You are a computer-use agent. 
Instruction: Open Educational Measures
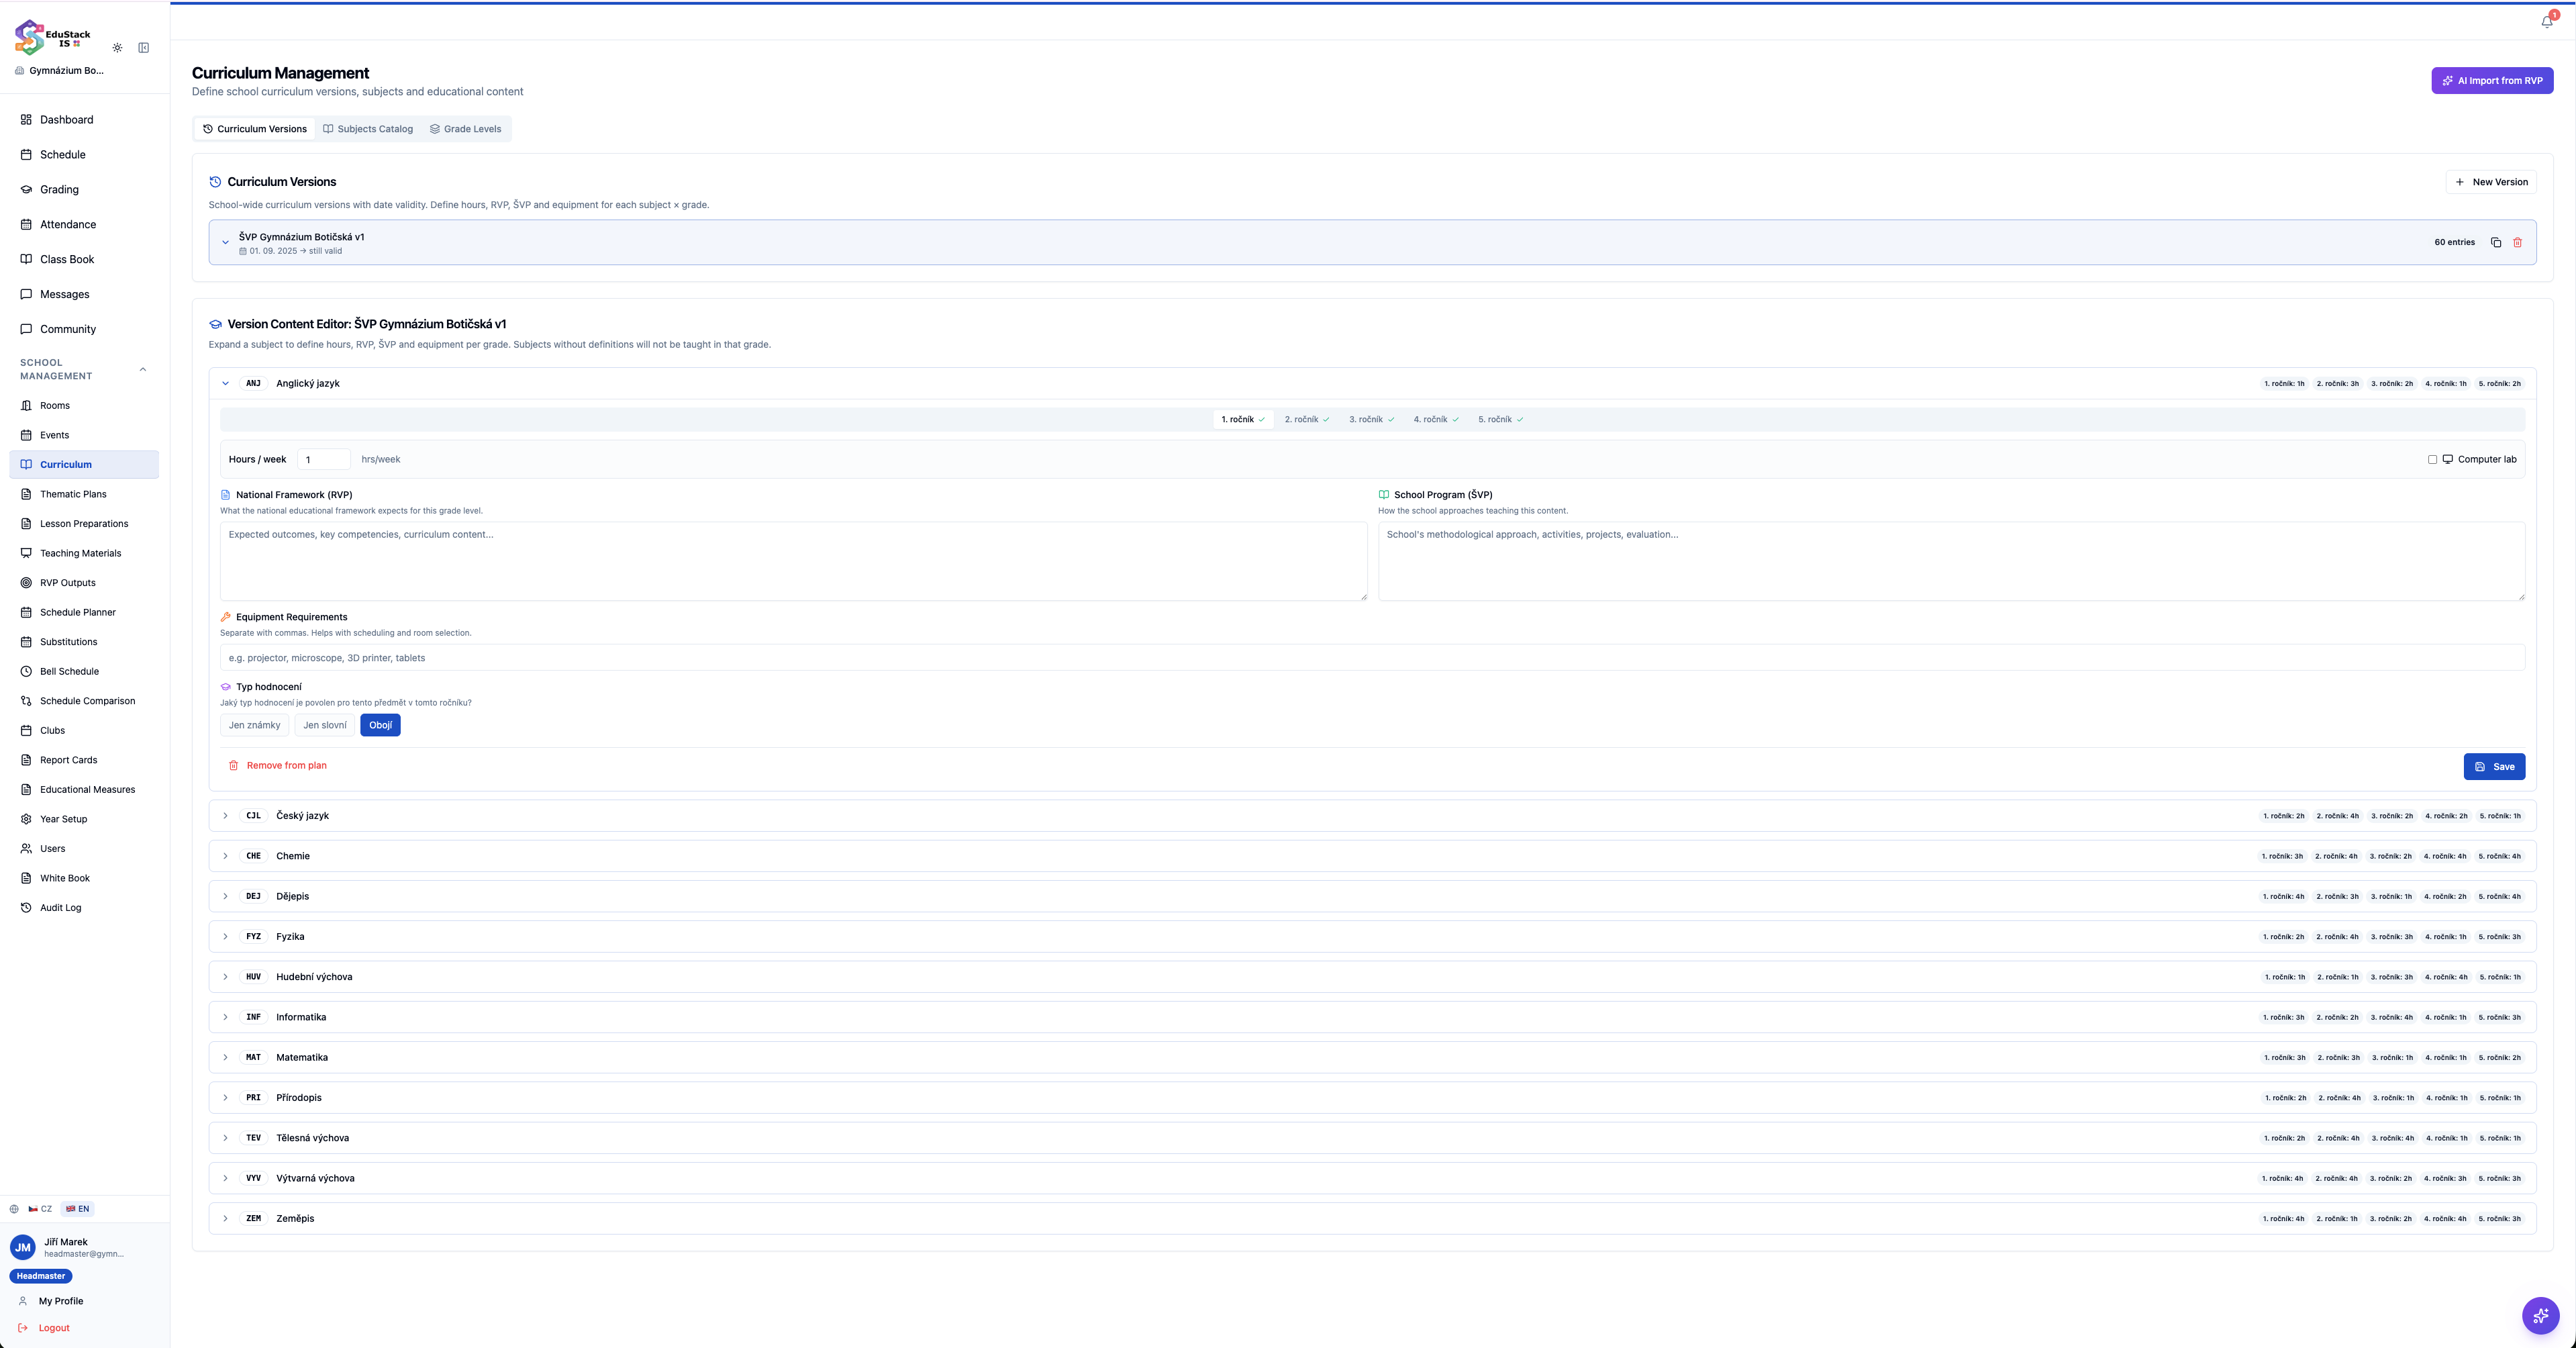(84, 790)
